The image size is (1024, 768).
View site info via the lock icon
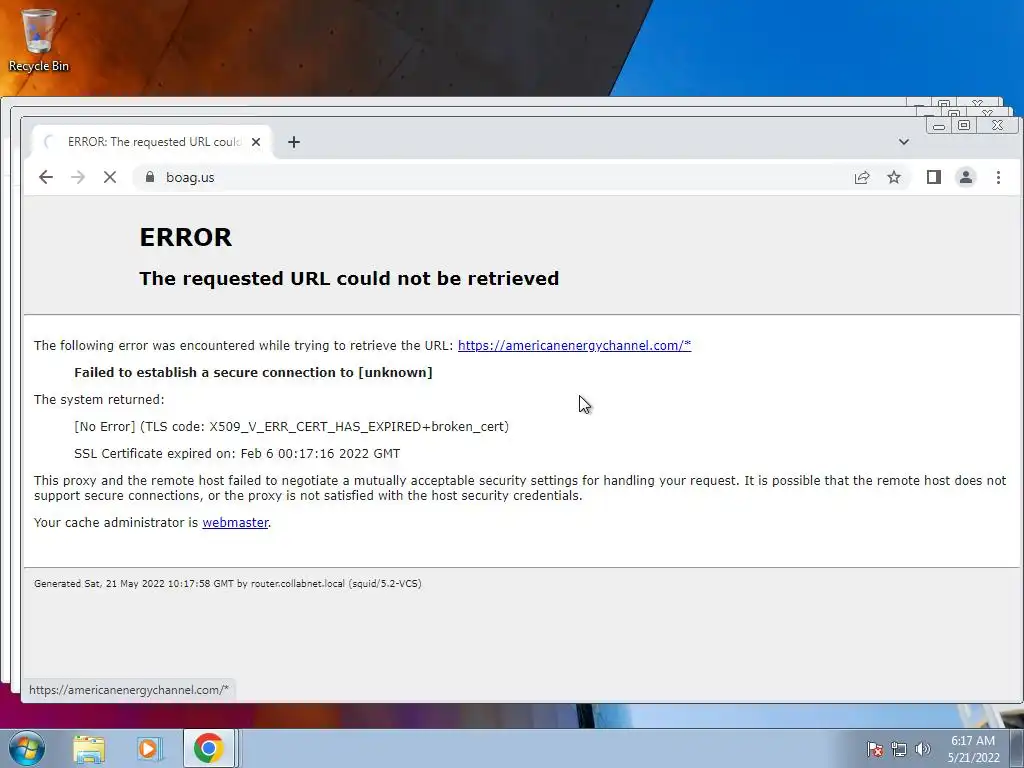(x=150, y=177)
